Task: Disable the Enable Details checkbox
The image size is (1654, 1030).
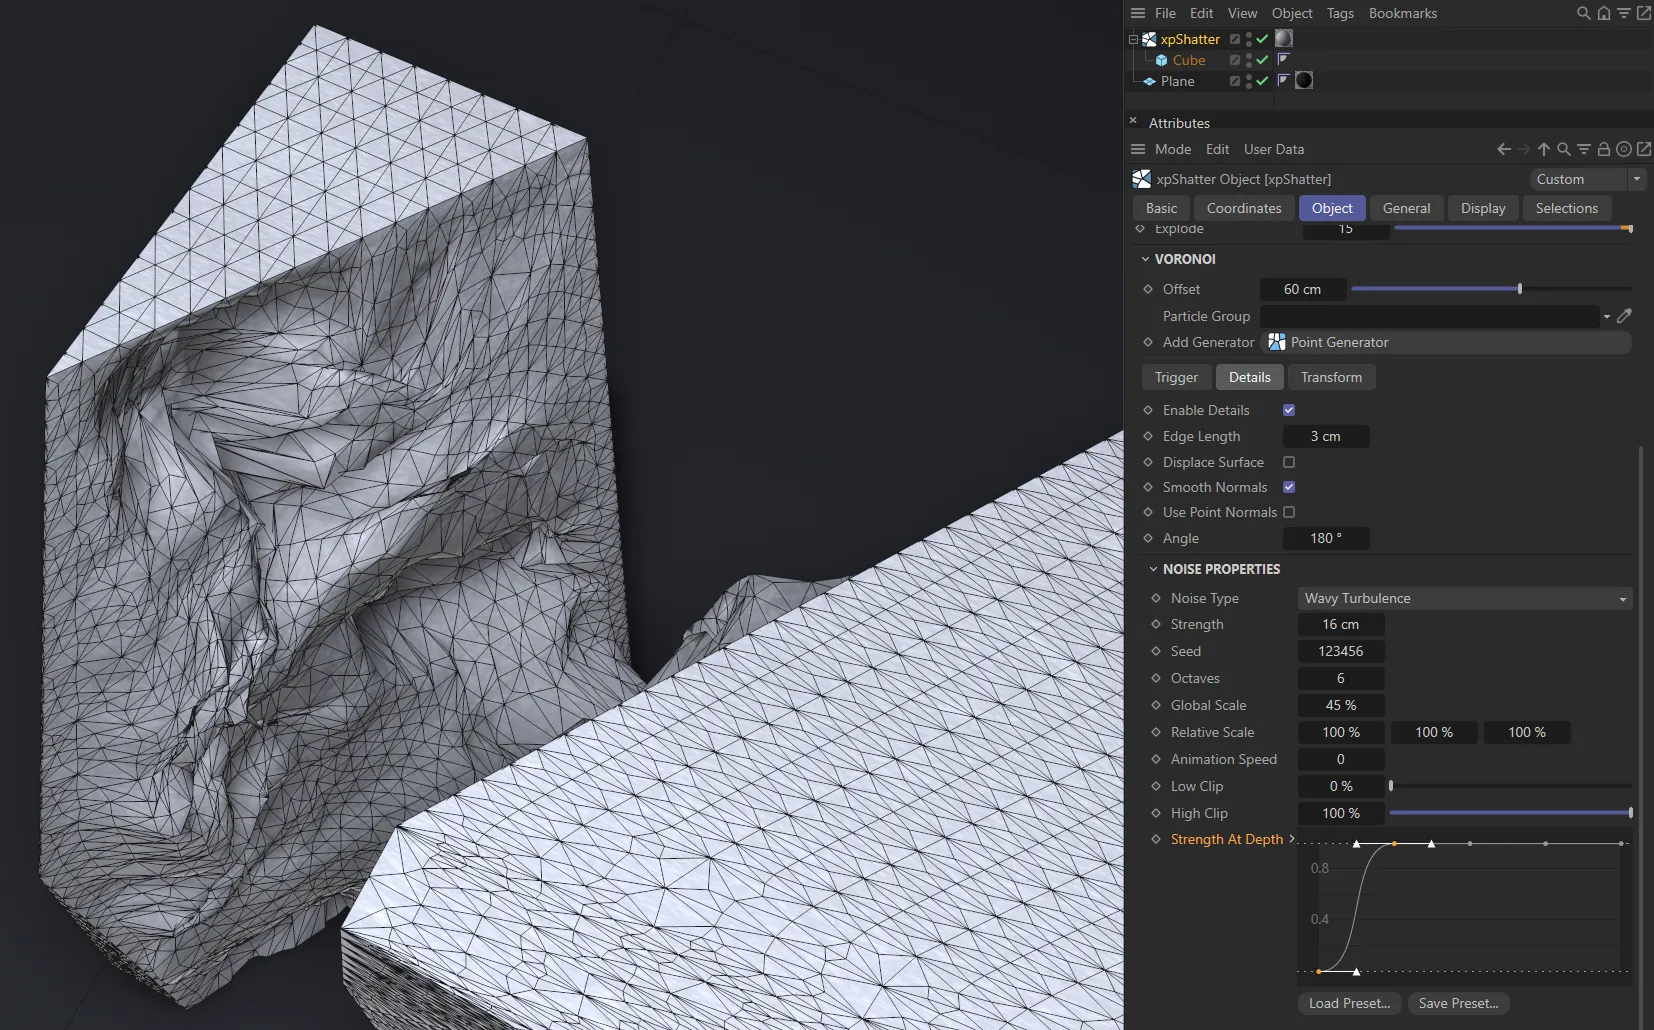Action: point(1289,410)
